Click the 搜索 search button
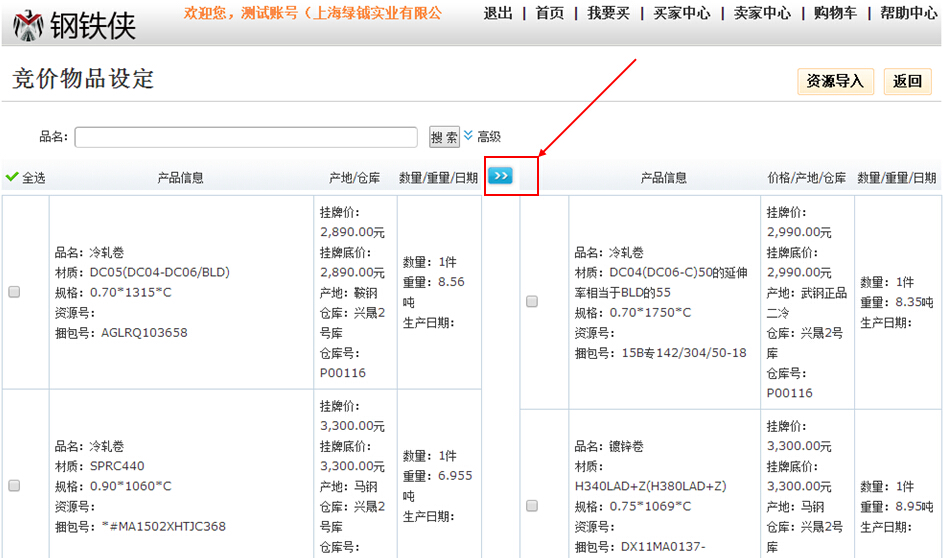The image size is (943, 558). pyautogui.click(x=444, y=137)
